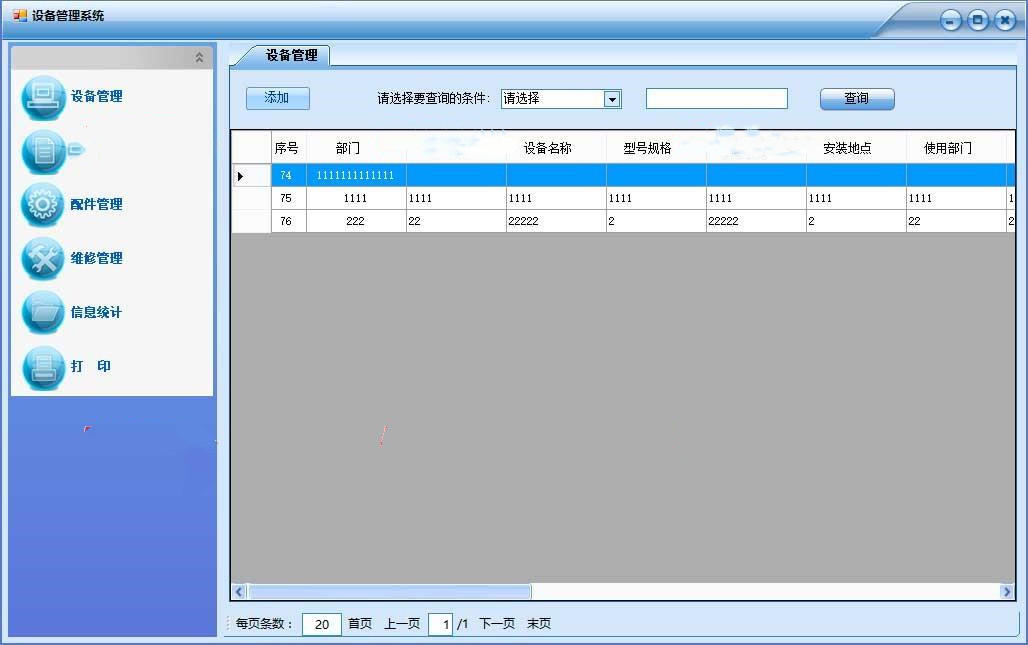Open 打印 sidebar label
The height and width of the screenshot is (645, 1028).
point(90,366)
